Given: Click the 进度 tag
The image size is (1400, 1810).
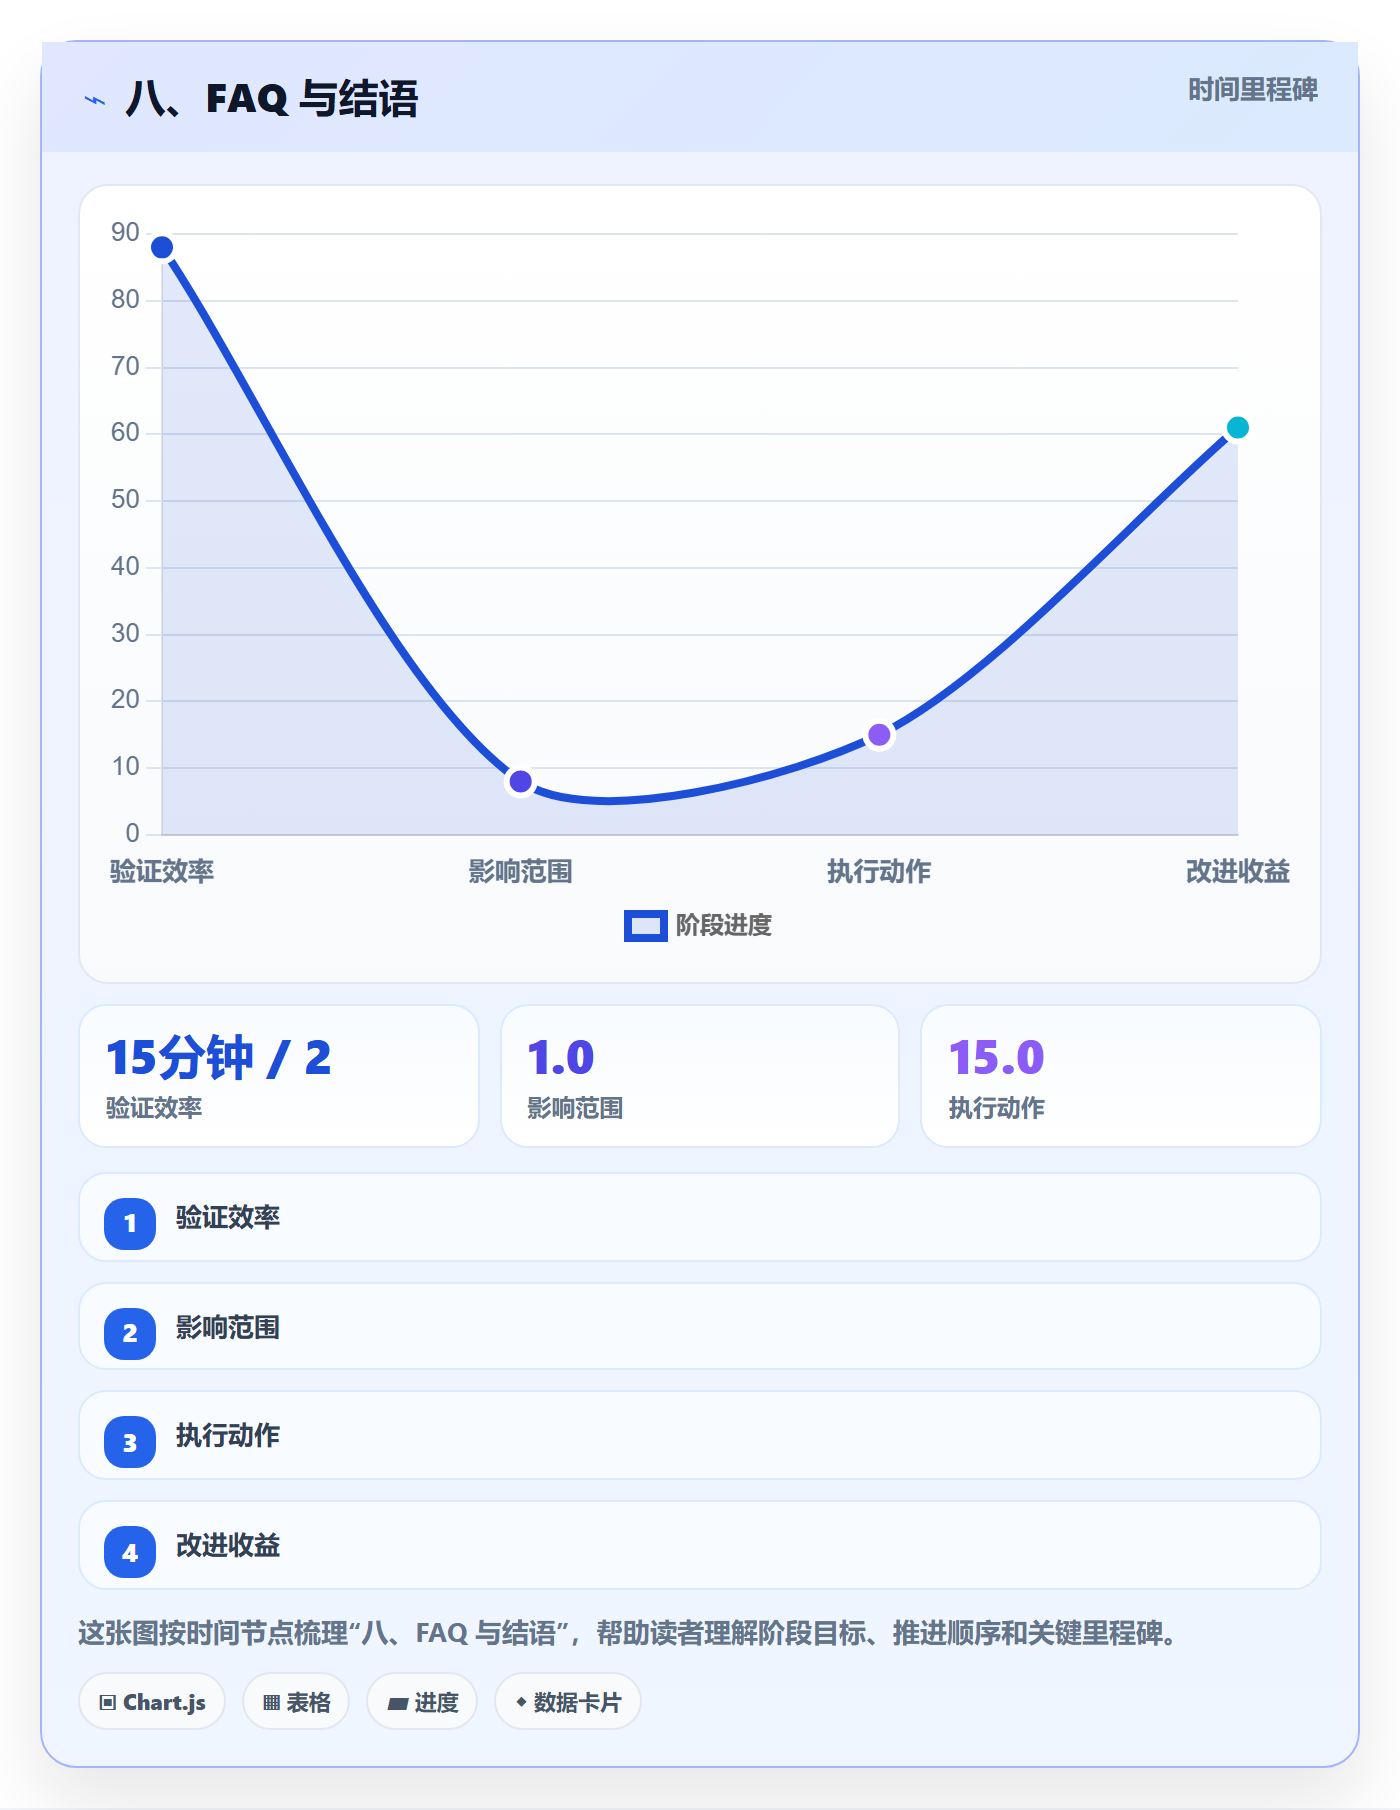Looking at the screenshot, I should [422, 1702].
